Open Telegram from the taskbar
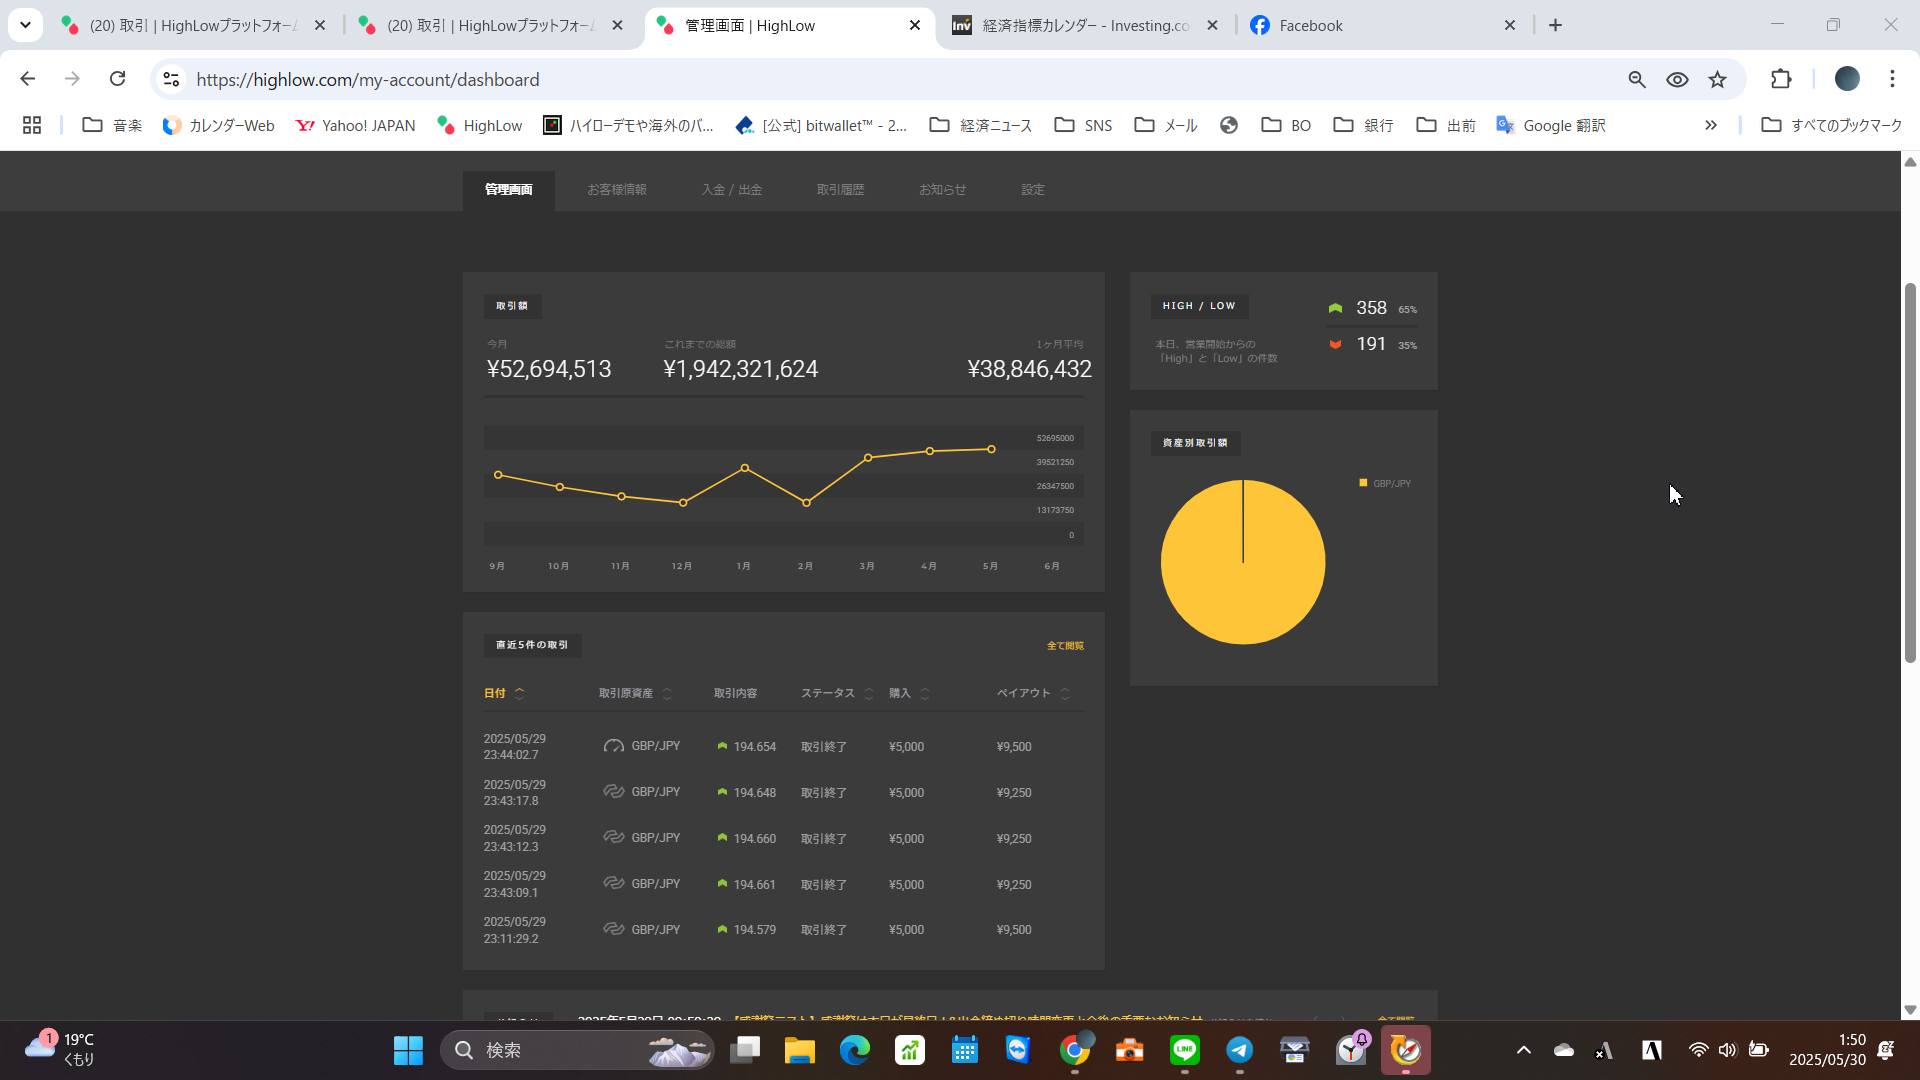 [1239, 1050]
